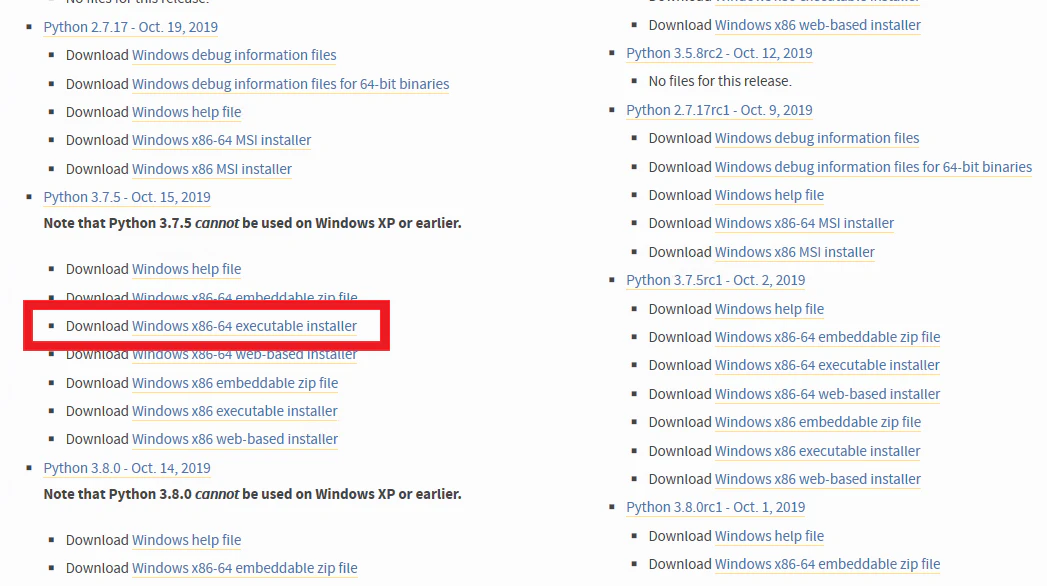Click Windows x86-64 MSI installer under Python 2.7.17
This screenshot has height=586, width=1047.
click(222, 139)
